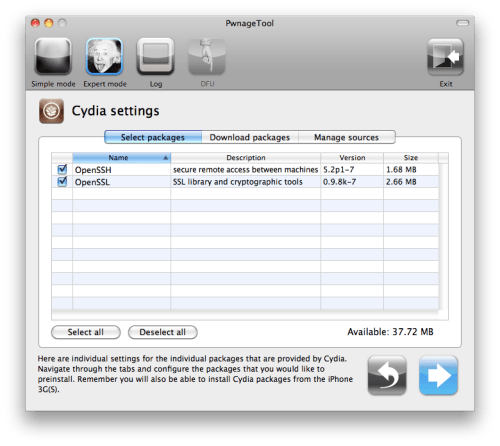
Task: Open the Download packages tab
Action: point(250,137)
